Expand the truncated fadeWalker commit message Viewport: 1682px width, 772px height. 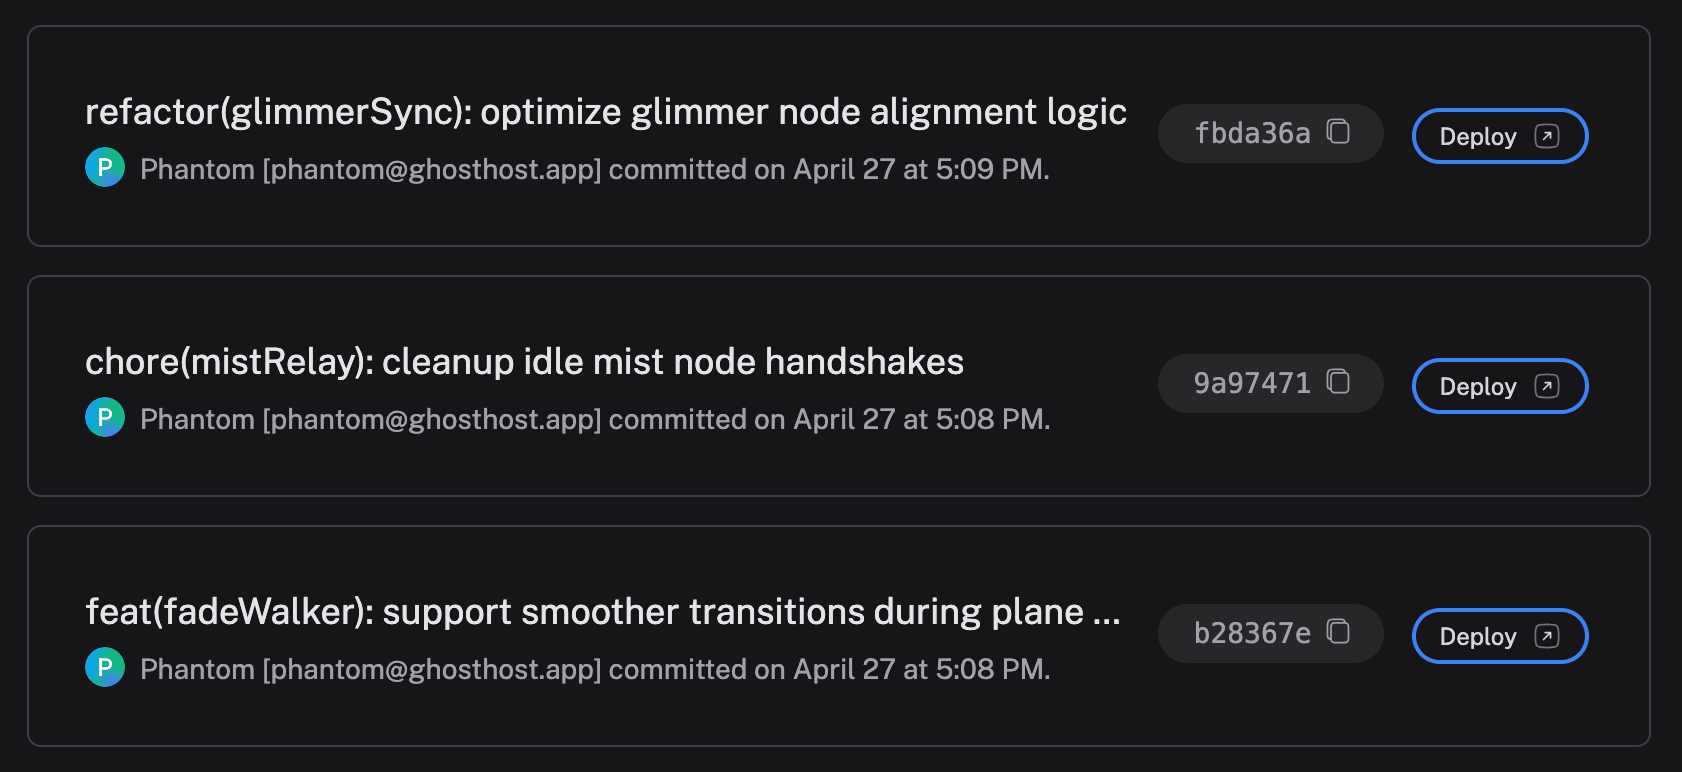(x=1110, y=611)
